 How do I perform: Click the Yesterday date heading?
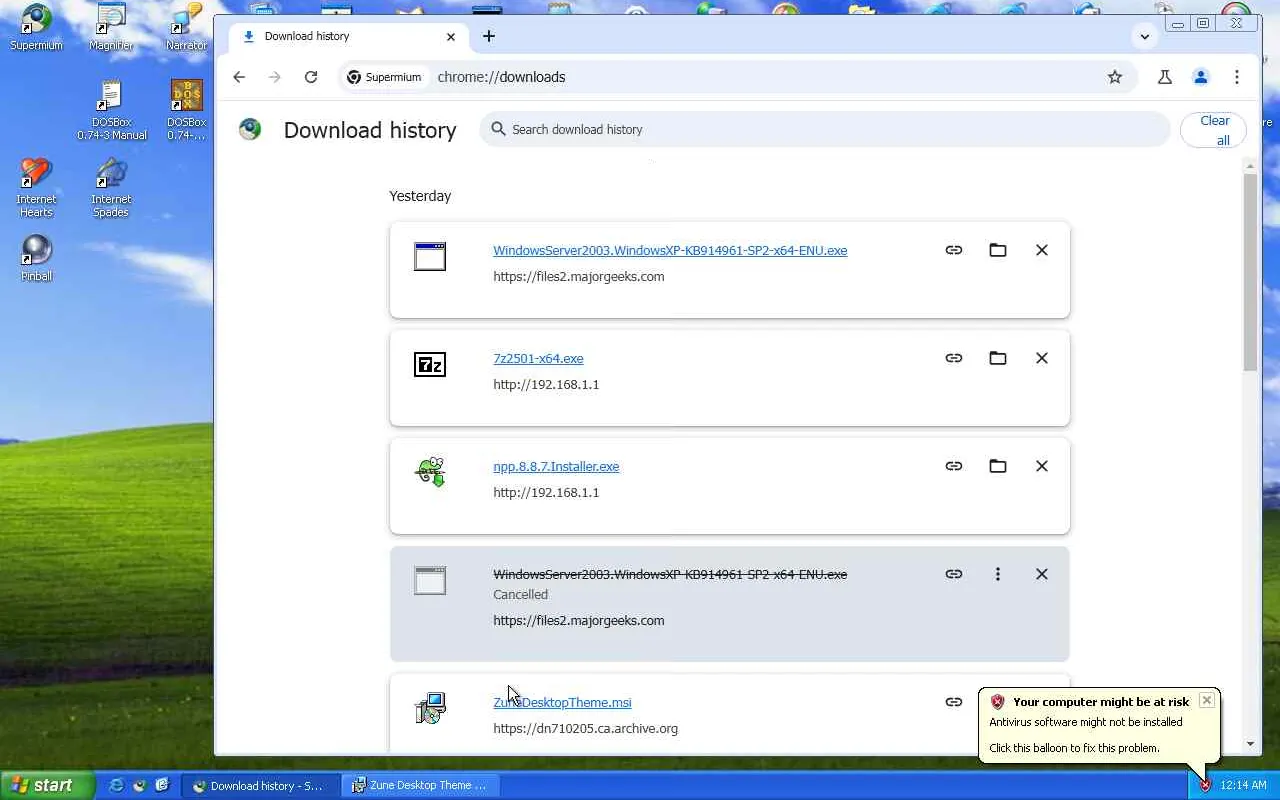click(x=420, y=196)
